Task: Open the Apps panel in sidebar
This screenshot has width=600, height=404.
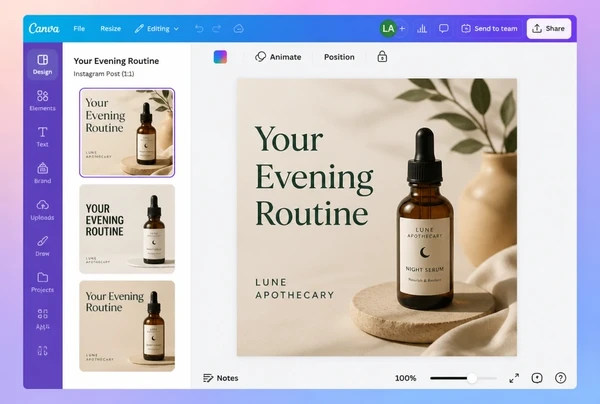Action: tap(42, 319)
